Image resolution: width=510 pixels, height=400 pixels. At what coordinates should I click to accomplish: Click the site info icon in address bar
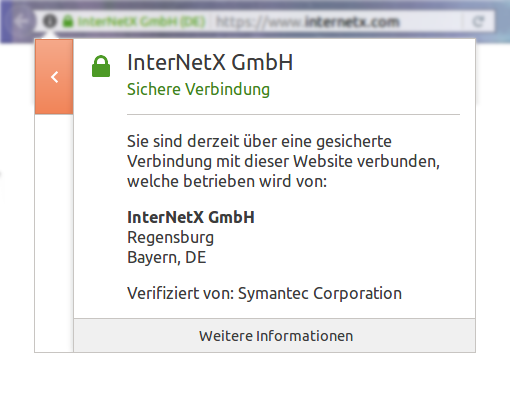(50, 21)
